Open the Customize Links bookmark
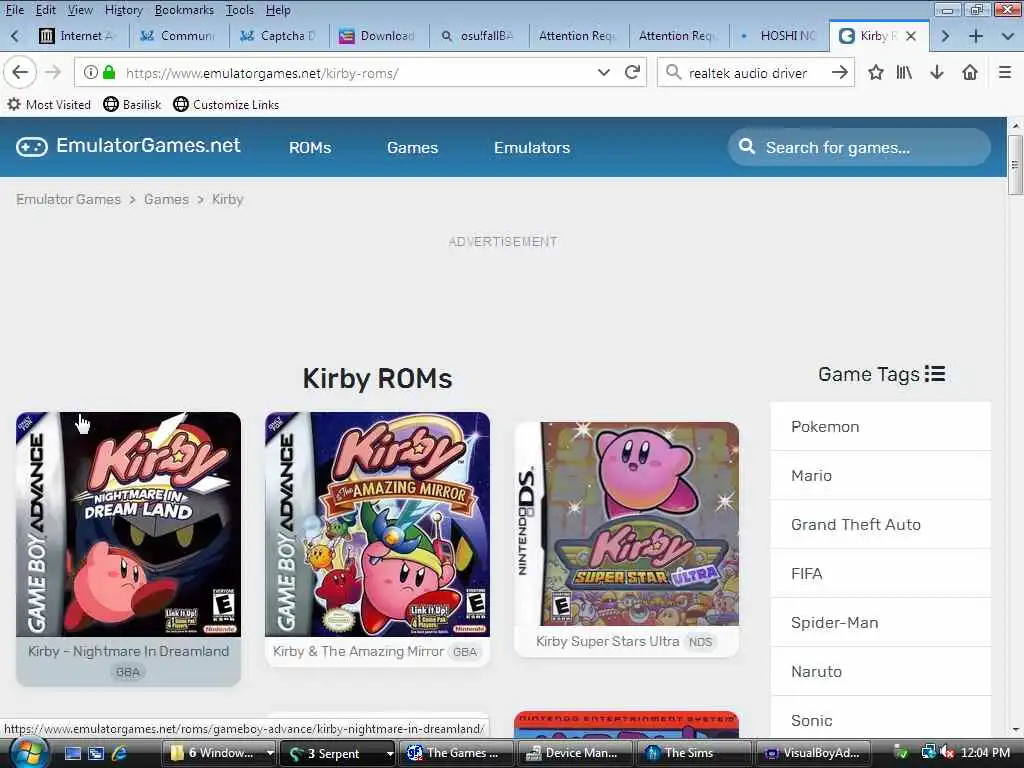Image resolution: width=1024 pixels, height=768 pixels. pos(227,104)
